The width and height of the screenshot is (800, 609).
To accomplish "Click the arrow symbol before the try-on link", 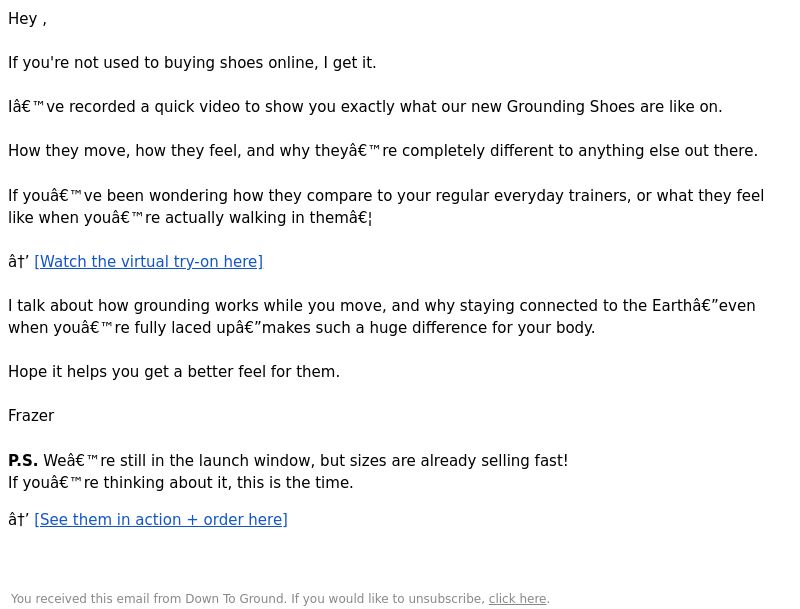I will [18, 262].
